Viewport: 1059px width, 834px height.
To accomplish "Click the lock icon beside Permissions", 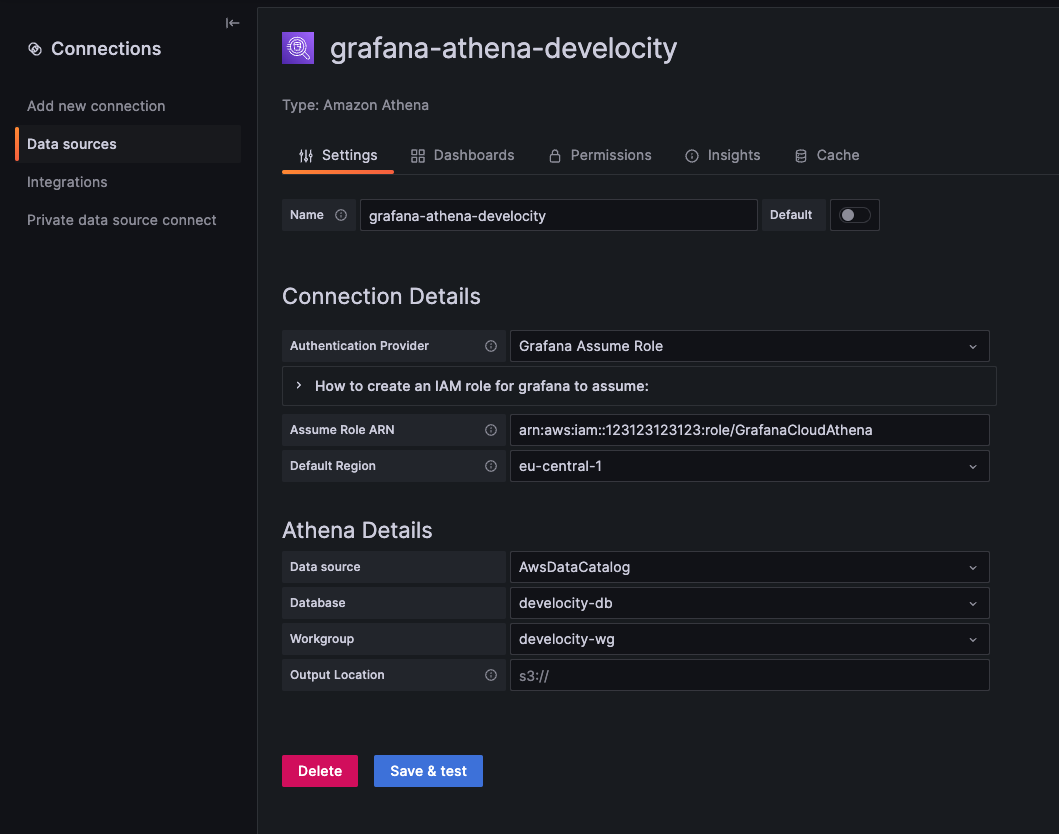I will tap(554, 156).
